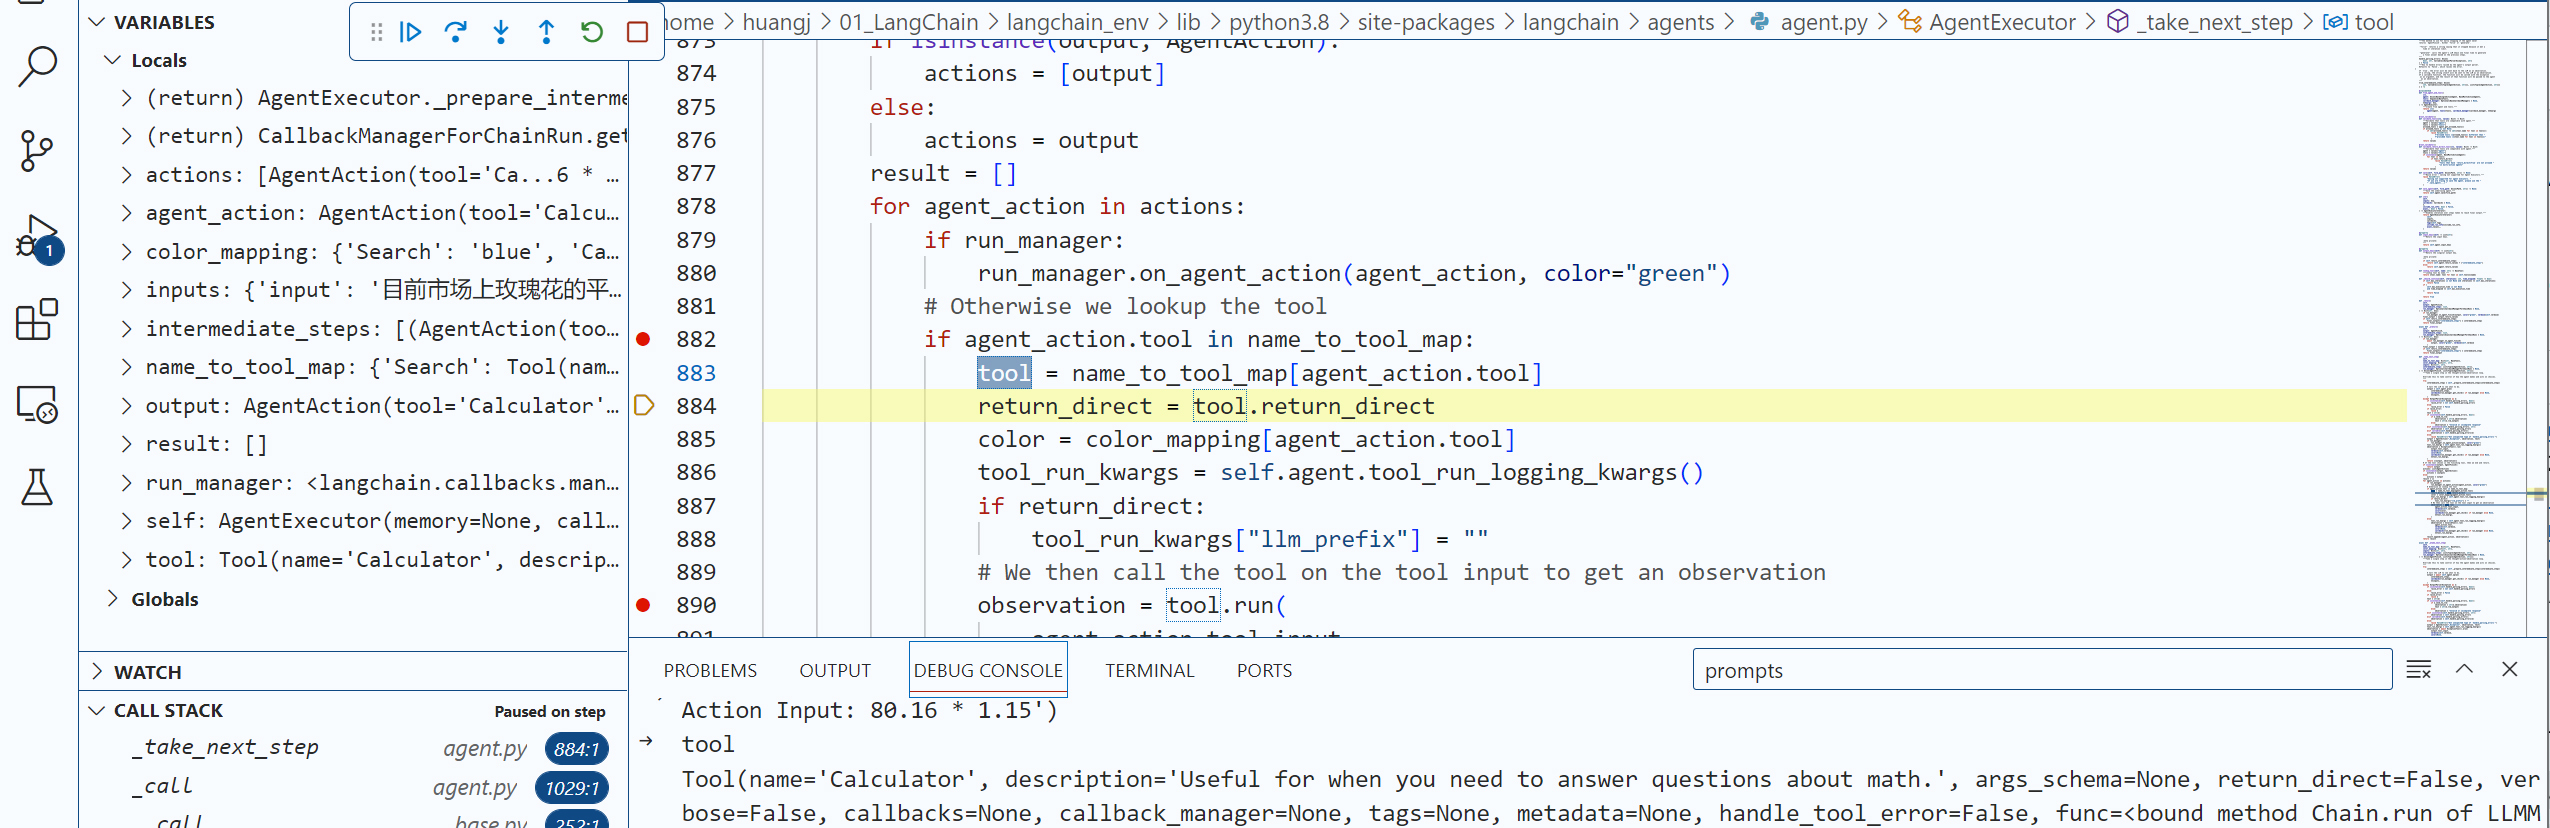Open Source Control view
2550x828 pixels.
click(37, 151)
